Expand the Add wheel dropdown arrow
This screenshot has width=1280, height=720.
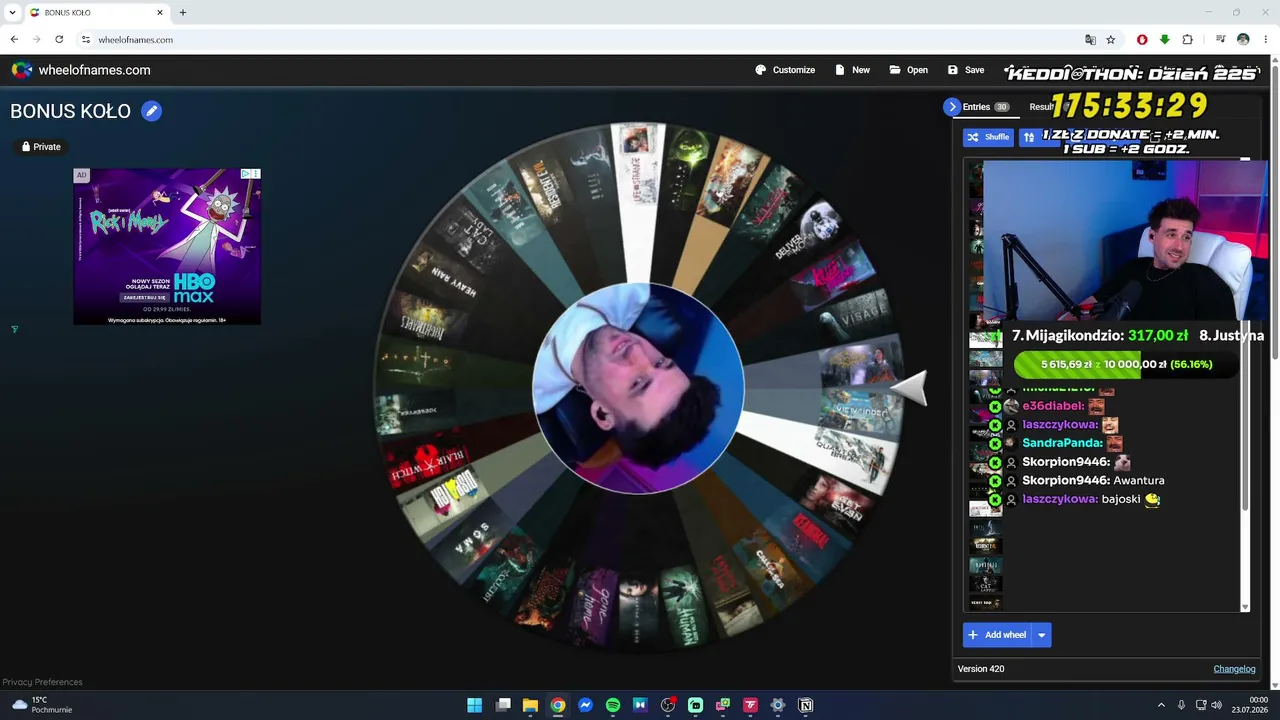tap(1041, 635)
